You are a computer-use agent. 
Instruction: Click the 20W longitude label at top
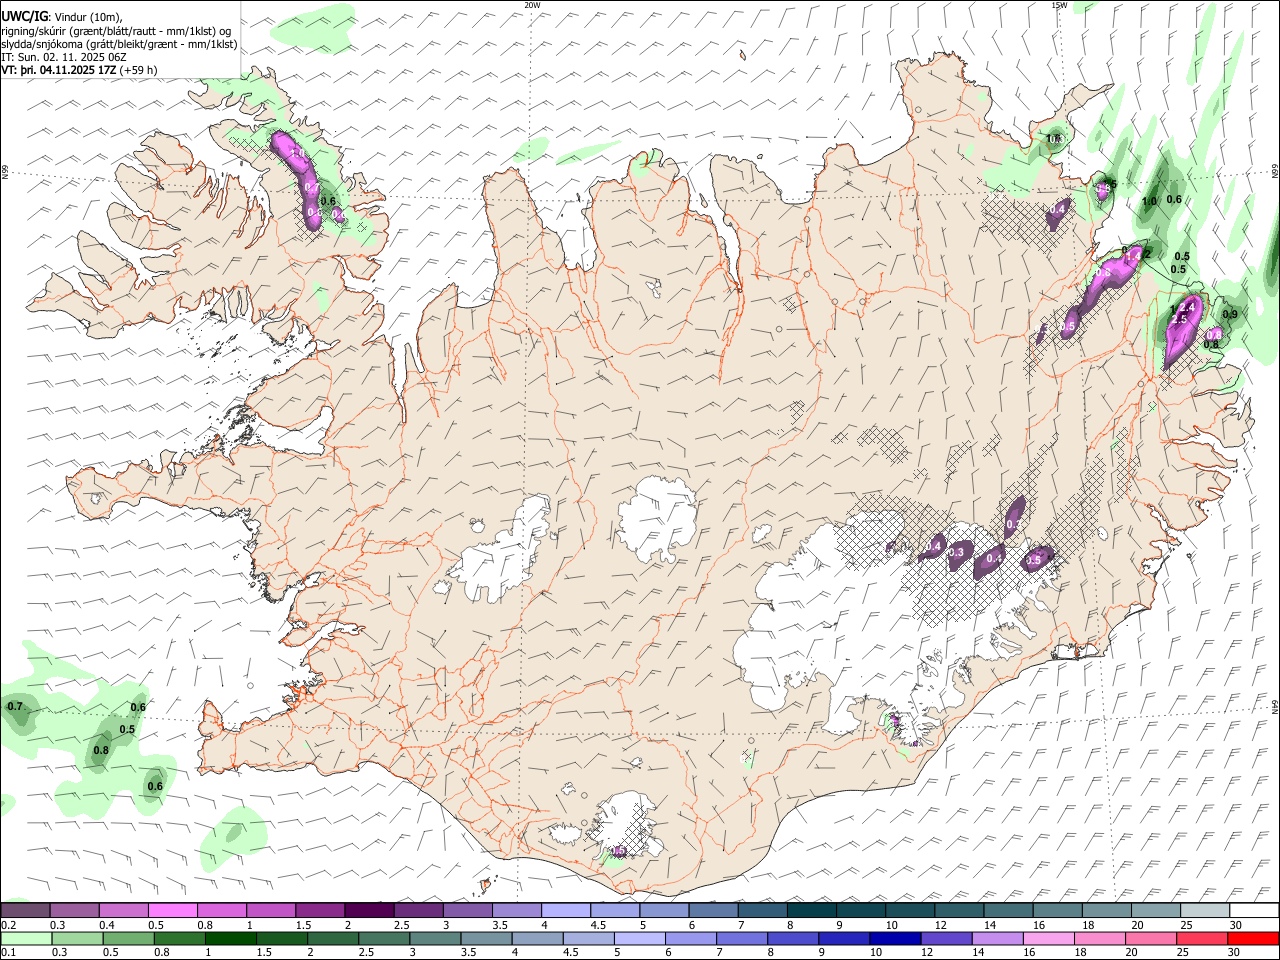click(532, 5)
